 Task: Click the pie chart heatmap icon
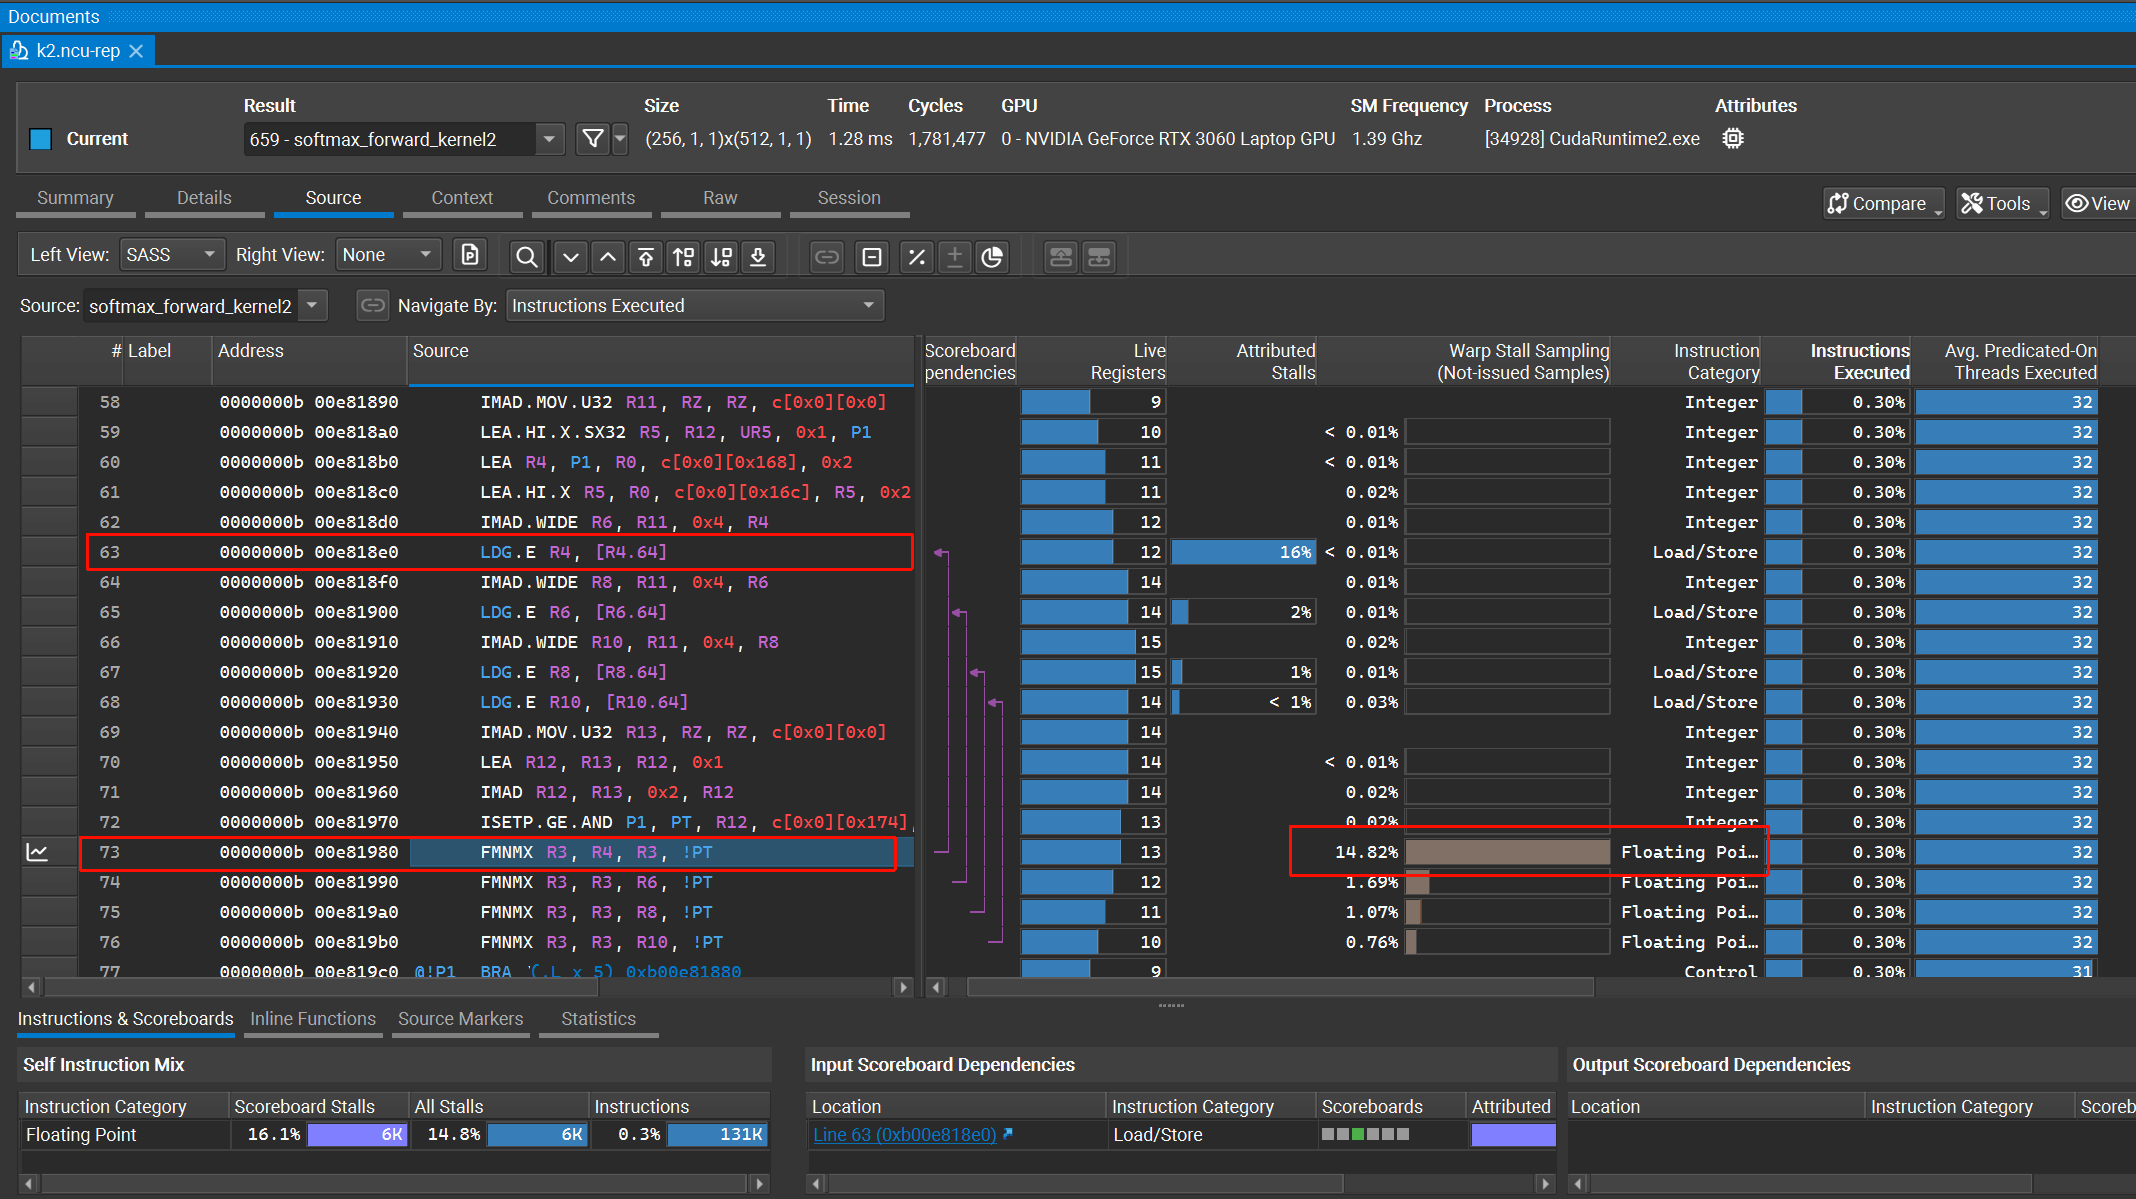[992, 257]
